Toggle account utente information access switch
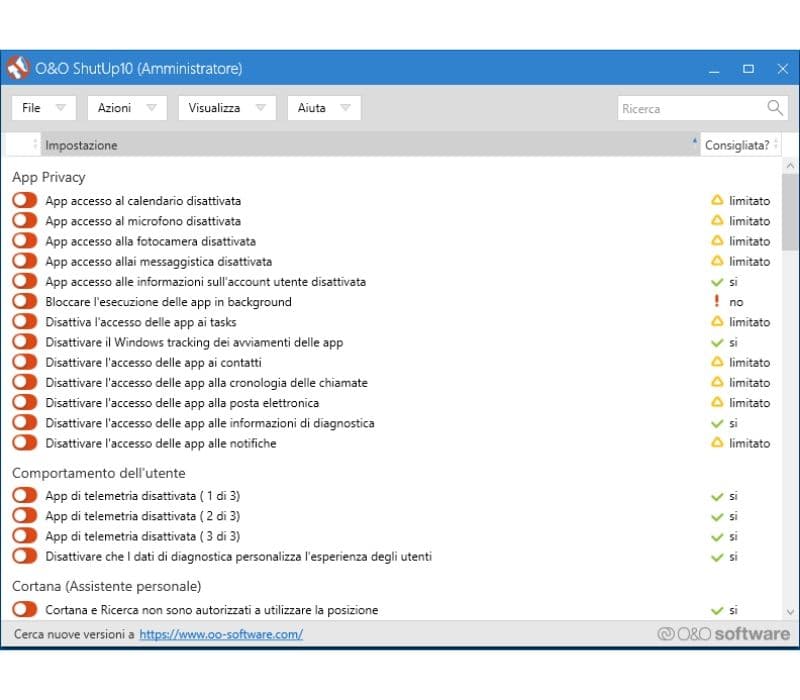Viewport: 800px width, 700px height. [x=25, y=281]
